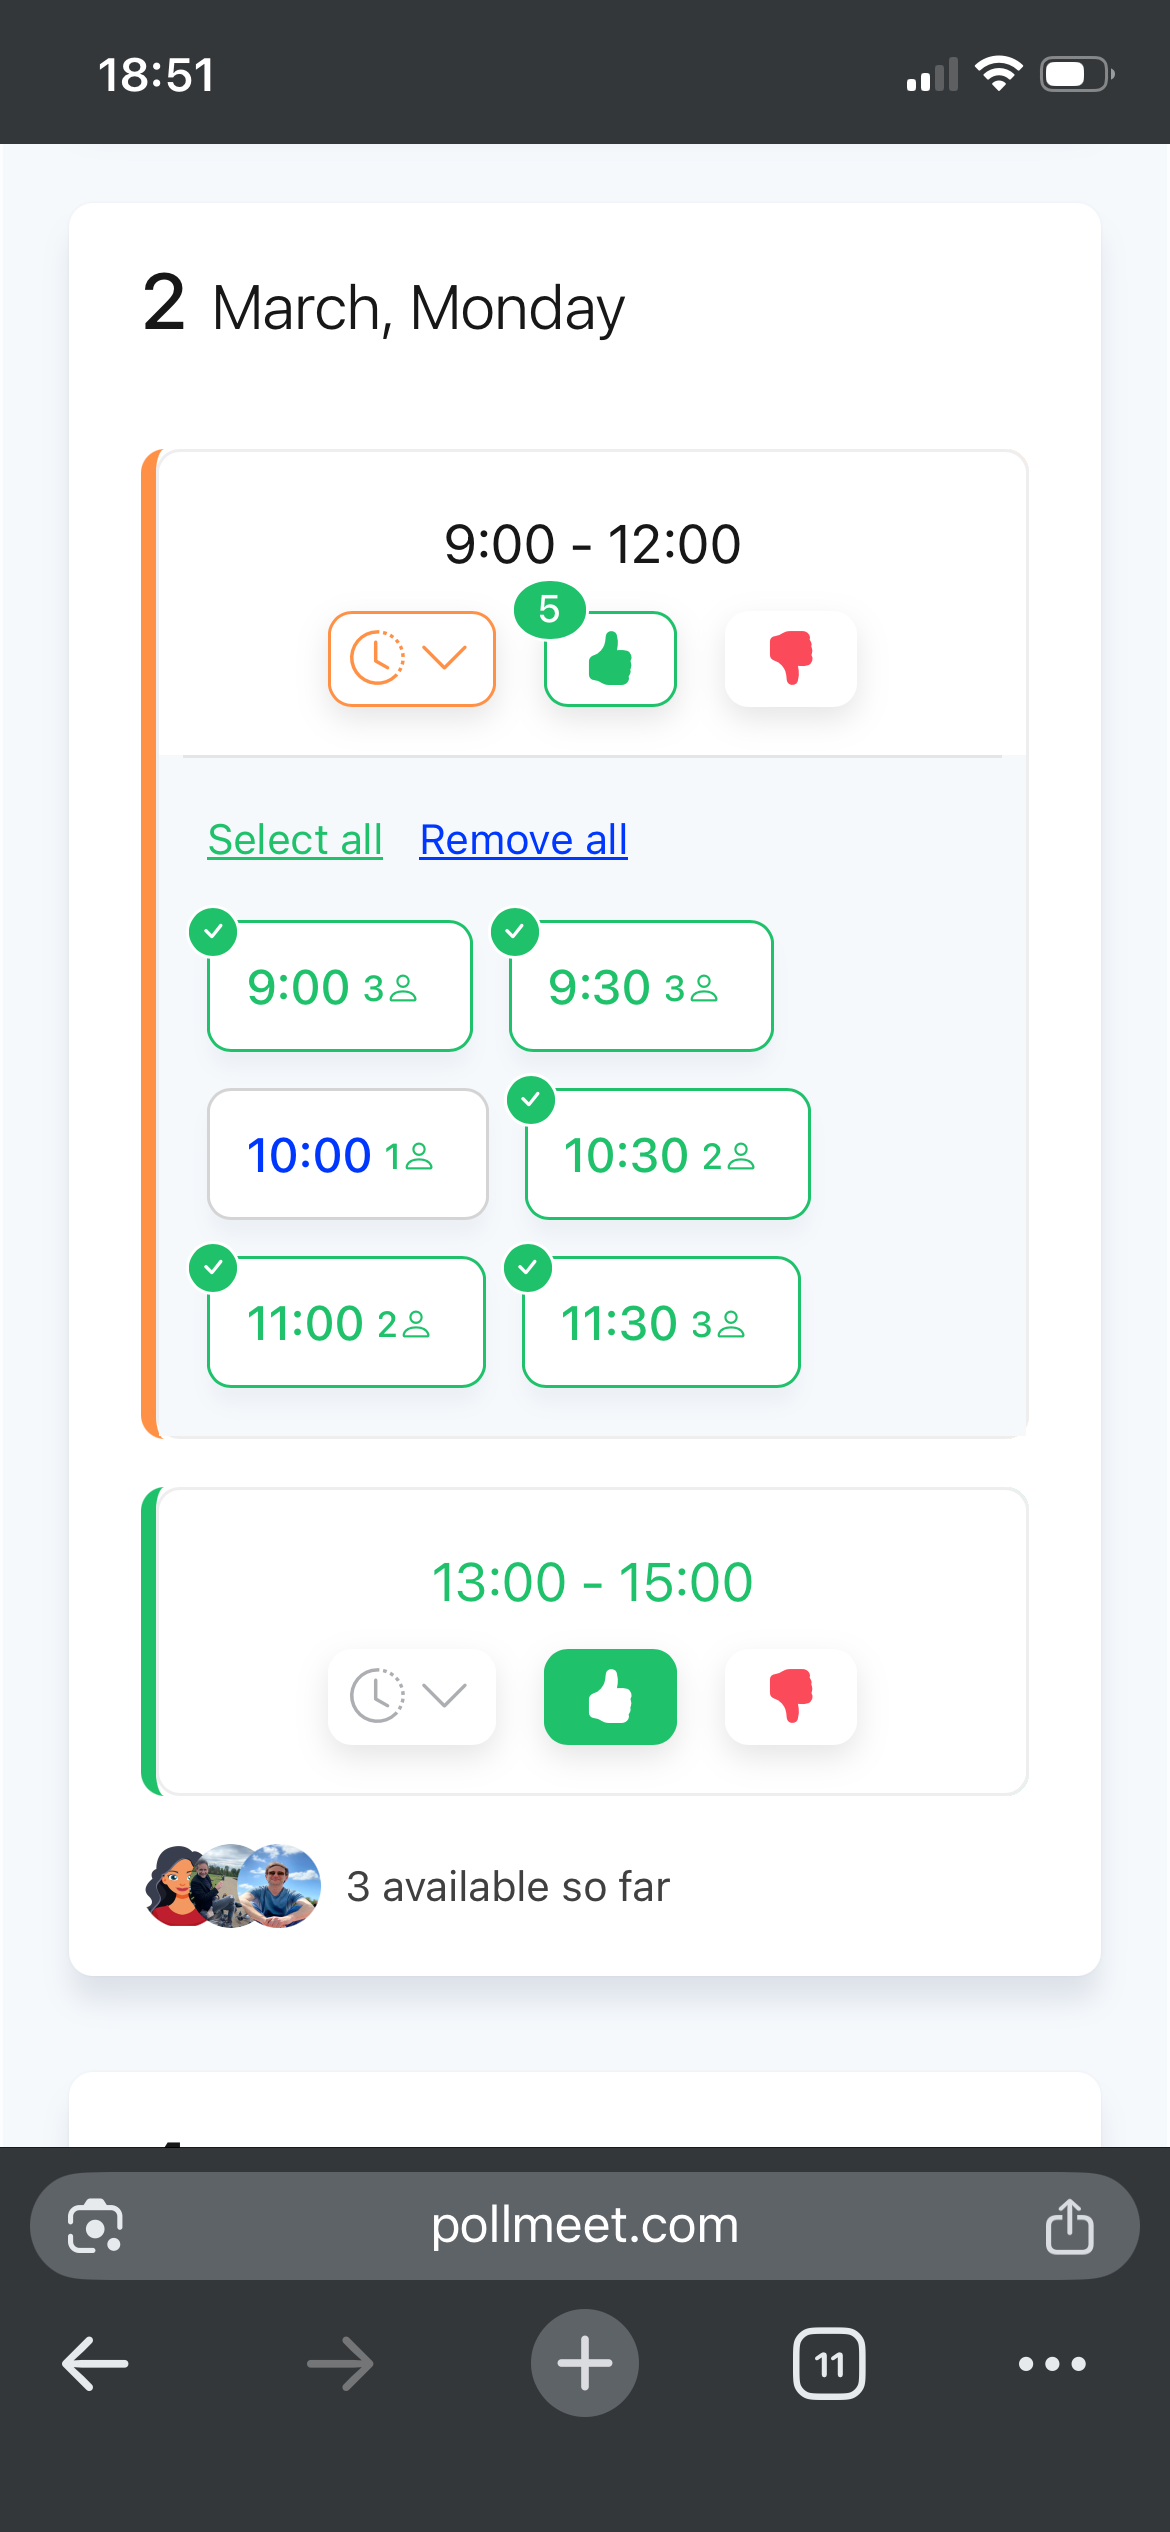Open the tab switcher showing 11 tabs

tap(828, 2364)
